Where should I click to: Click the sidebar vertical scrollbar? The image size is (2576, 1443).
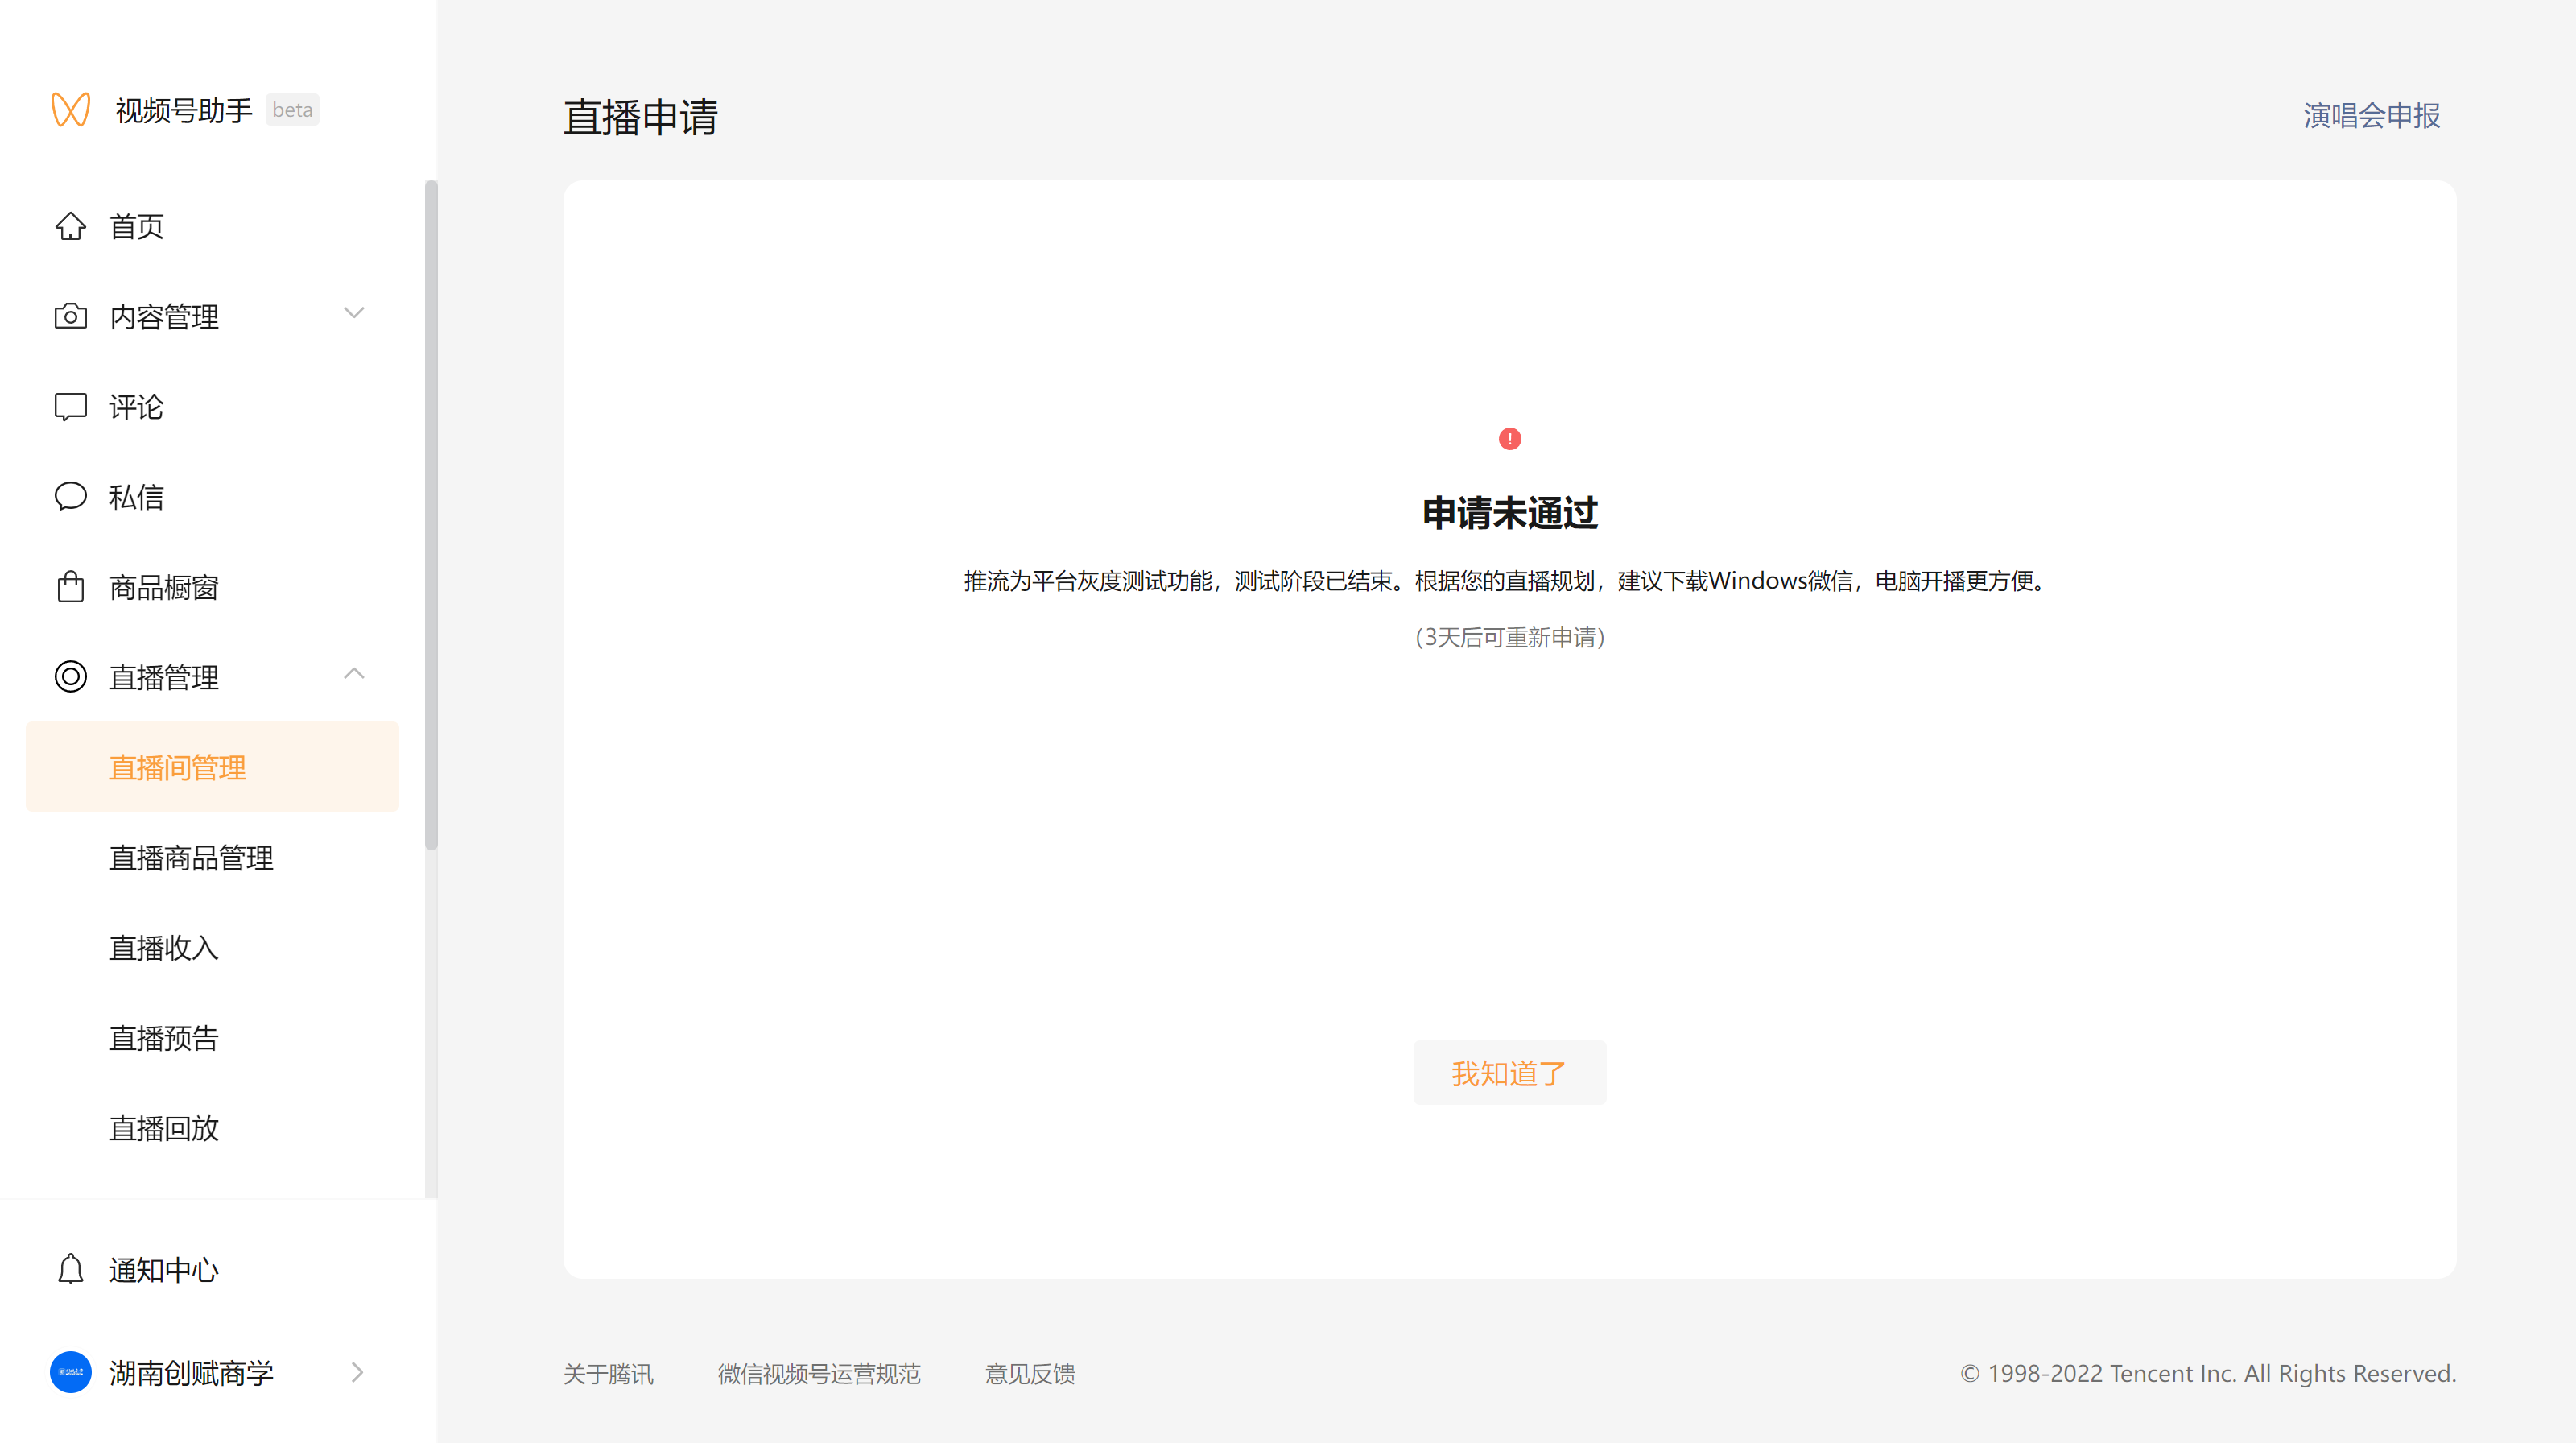click(x=431, y=515)
